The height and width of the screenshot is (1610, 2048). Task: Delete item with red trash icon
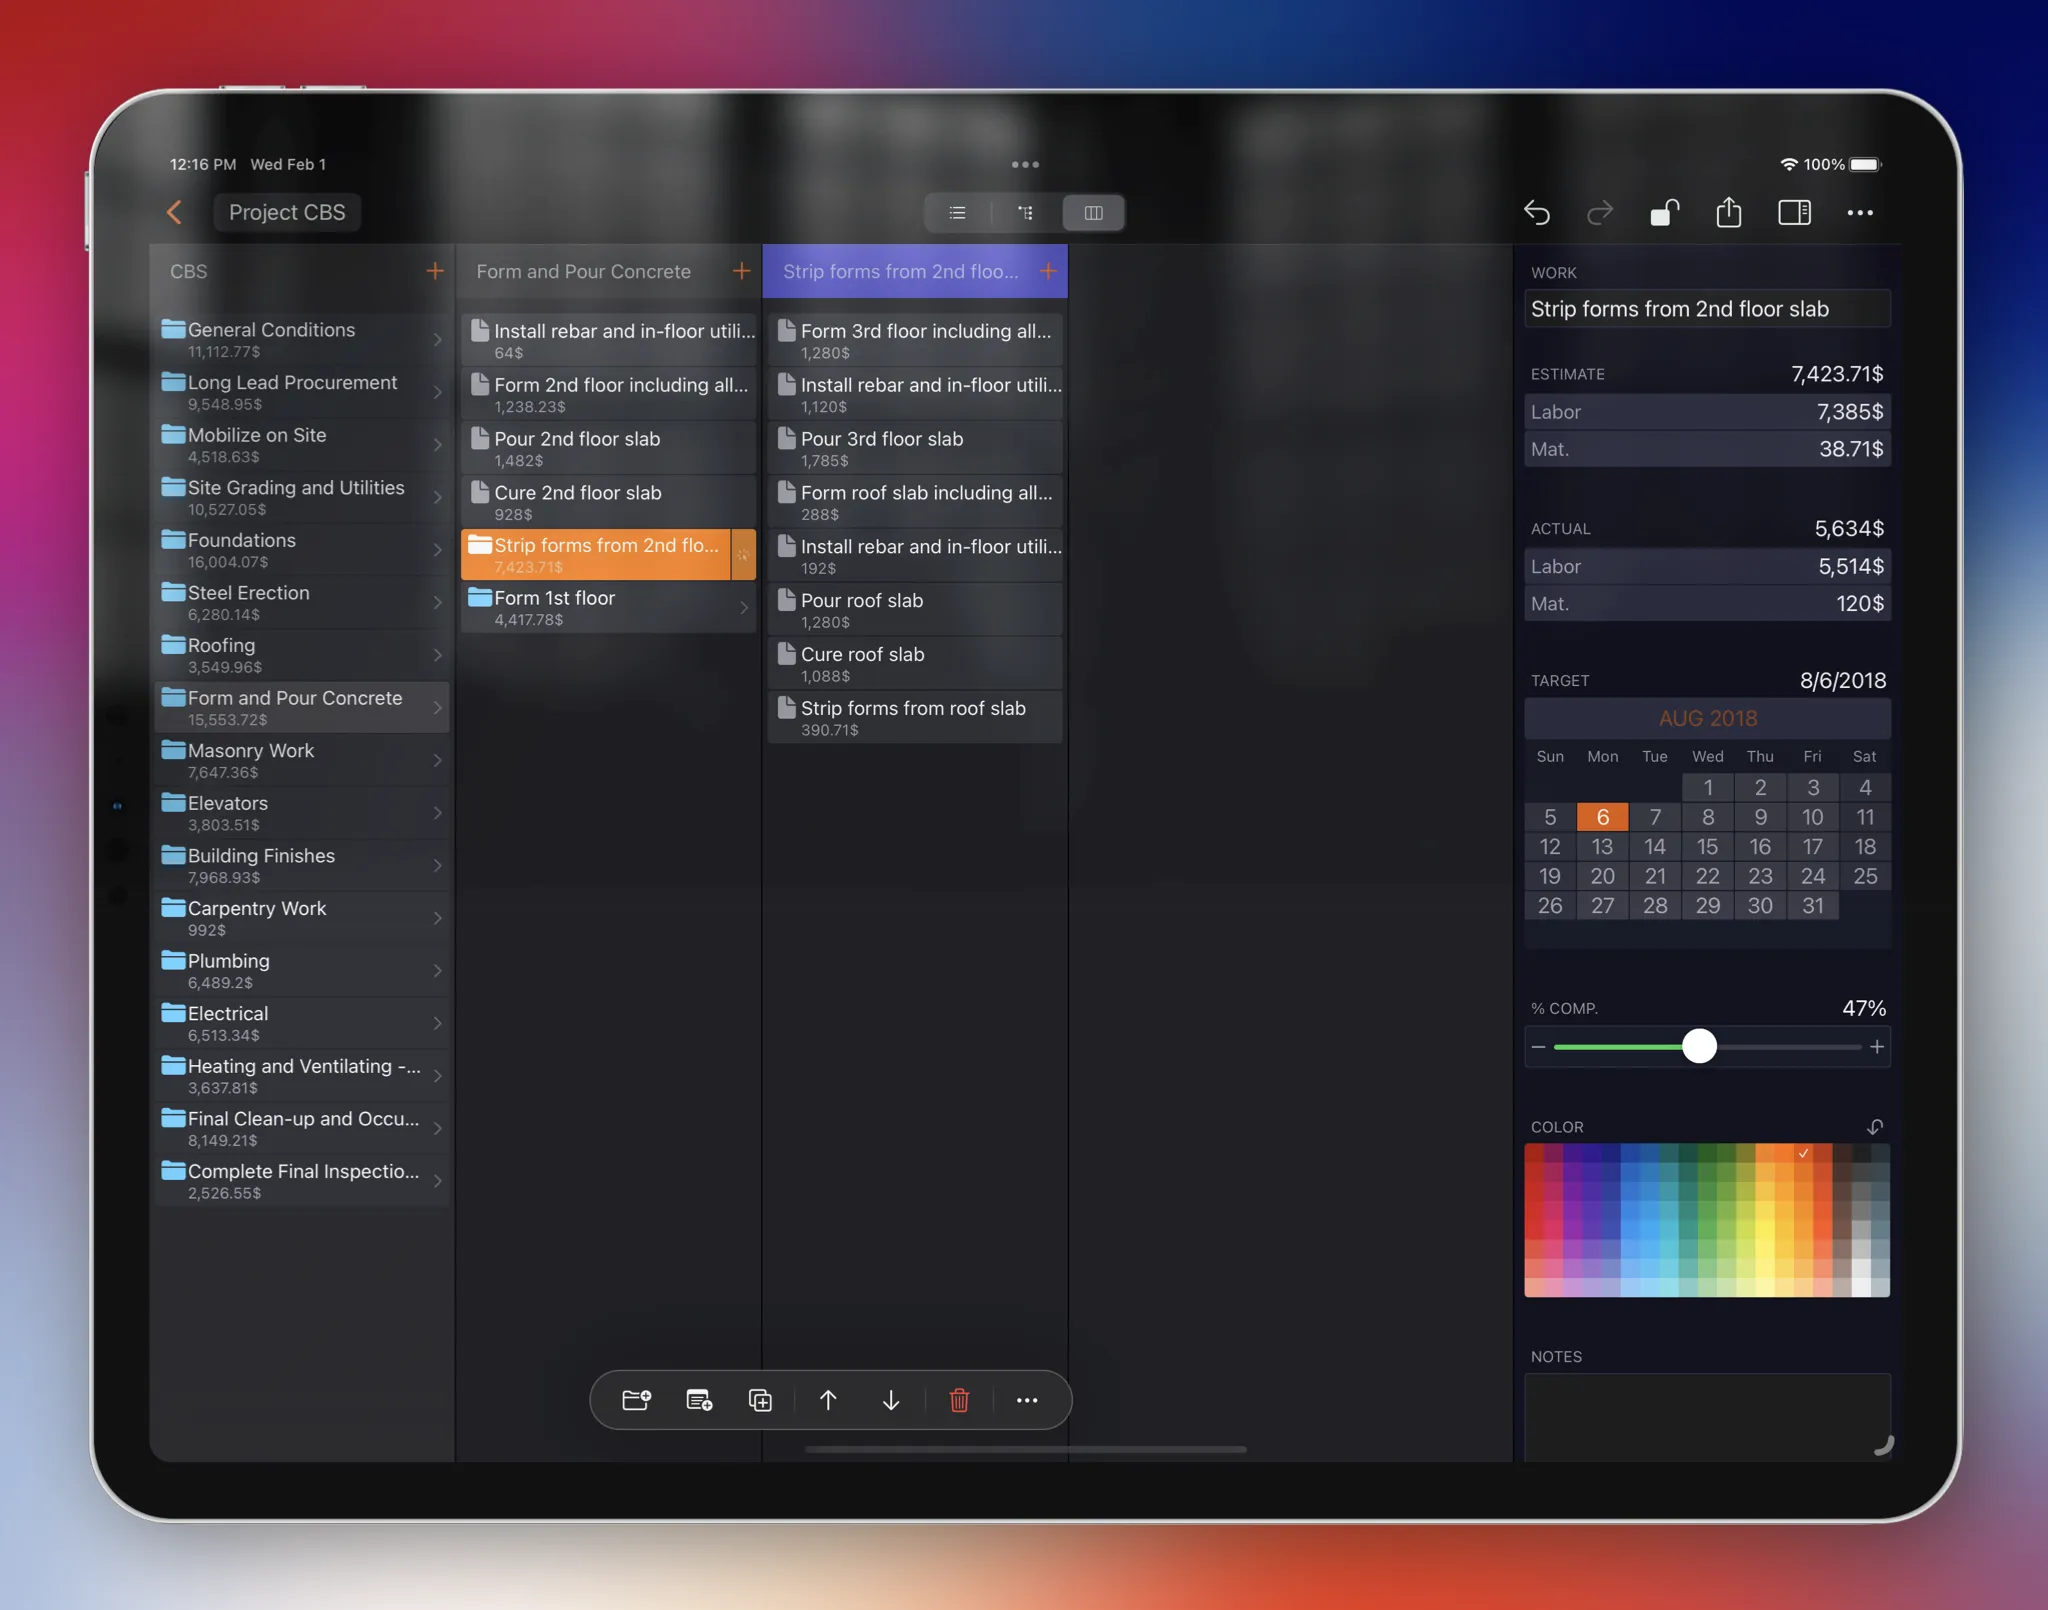pos(959,1400)
